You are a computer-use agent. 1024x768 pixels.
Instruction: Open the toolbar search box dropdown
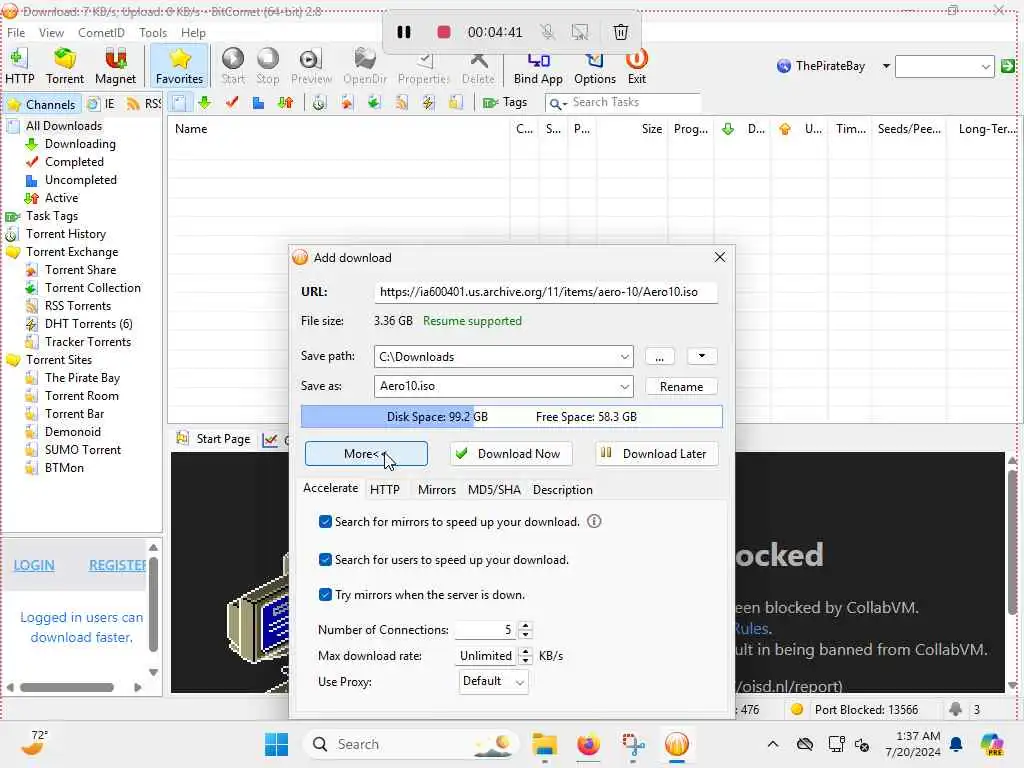click(985, 66)
